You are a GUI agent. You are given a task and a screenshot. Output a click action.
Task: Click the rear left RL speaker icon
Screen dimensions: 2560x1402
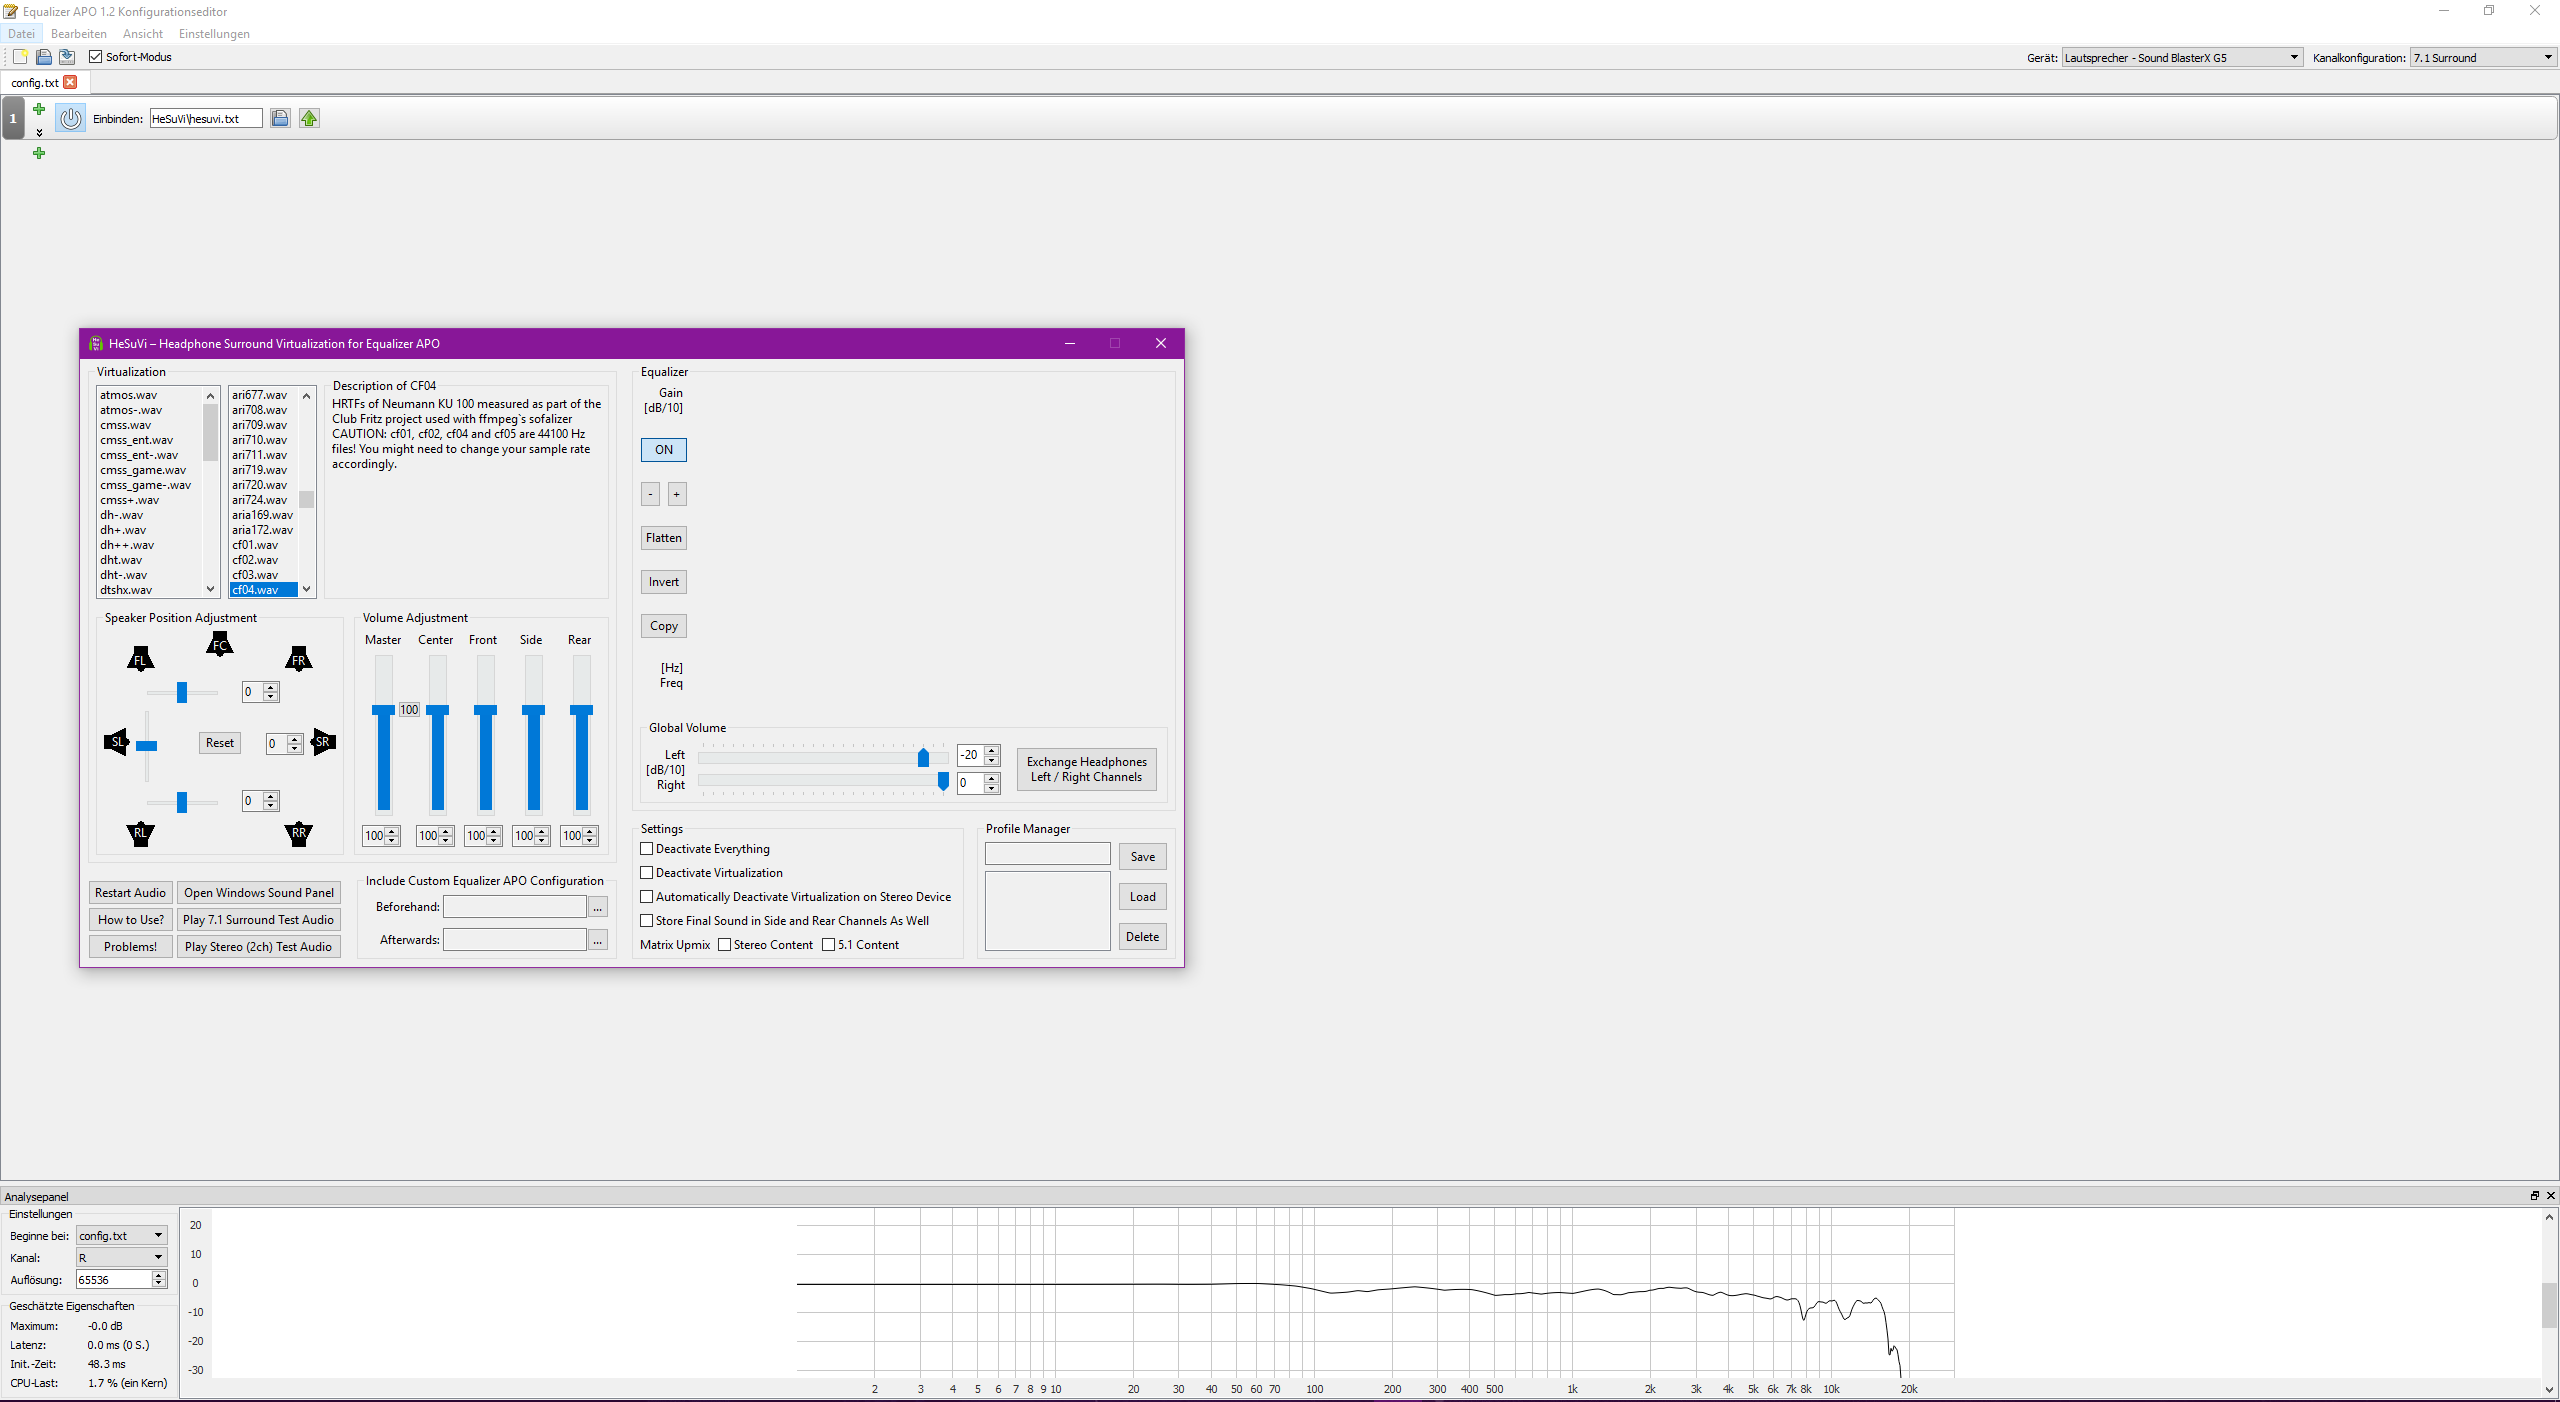(x=140, y=833)
